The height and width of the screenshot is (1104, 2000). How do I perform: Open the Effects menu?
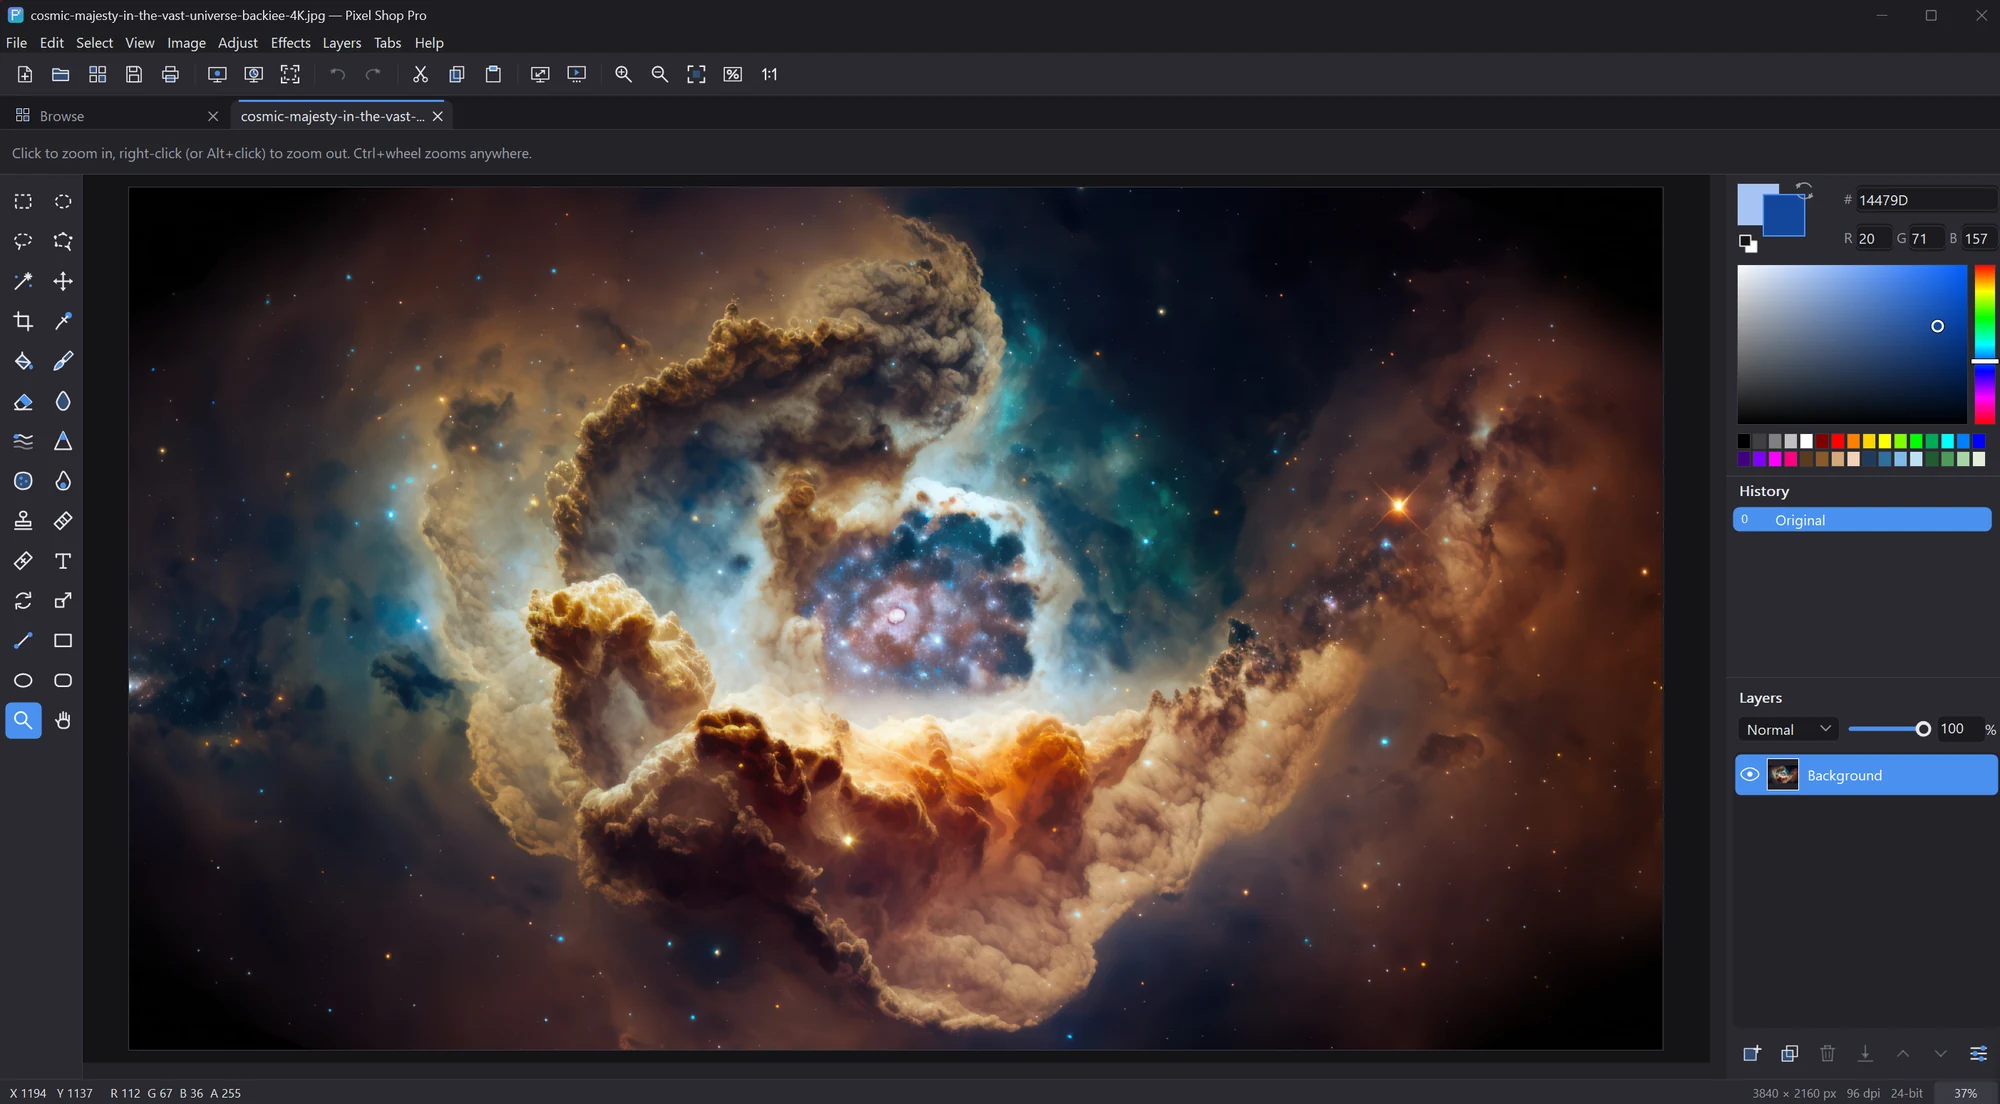pos(290,43)
